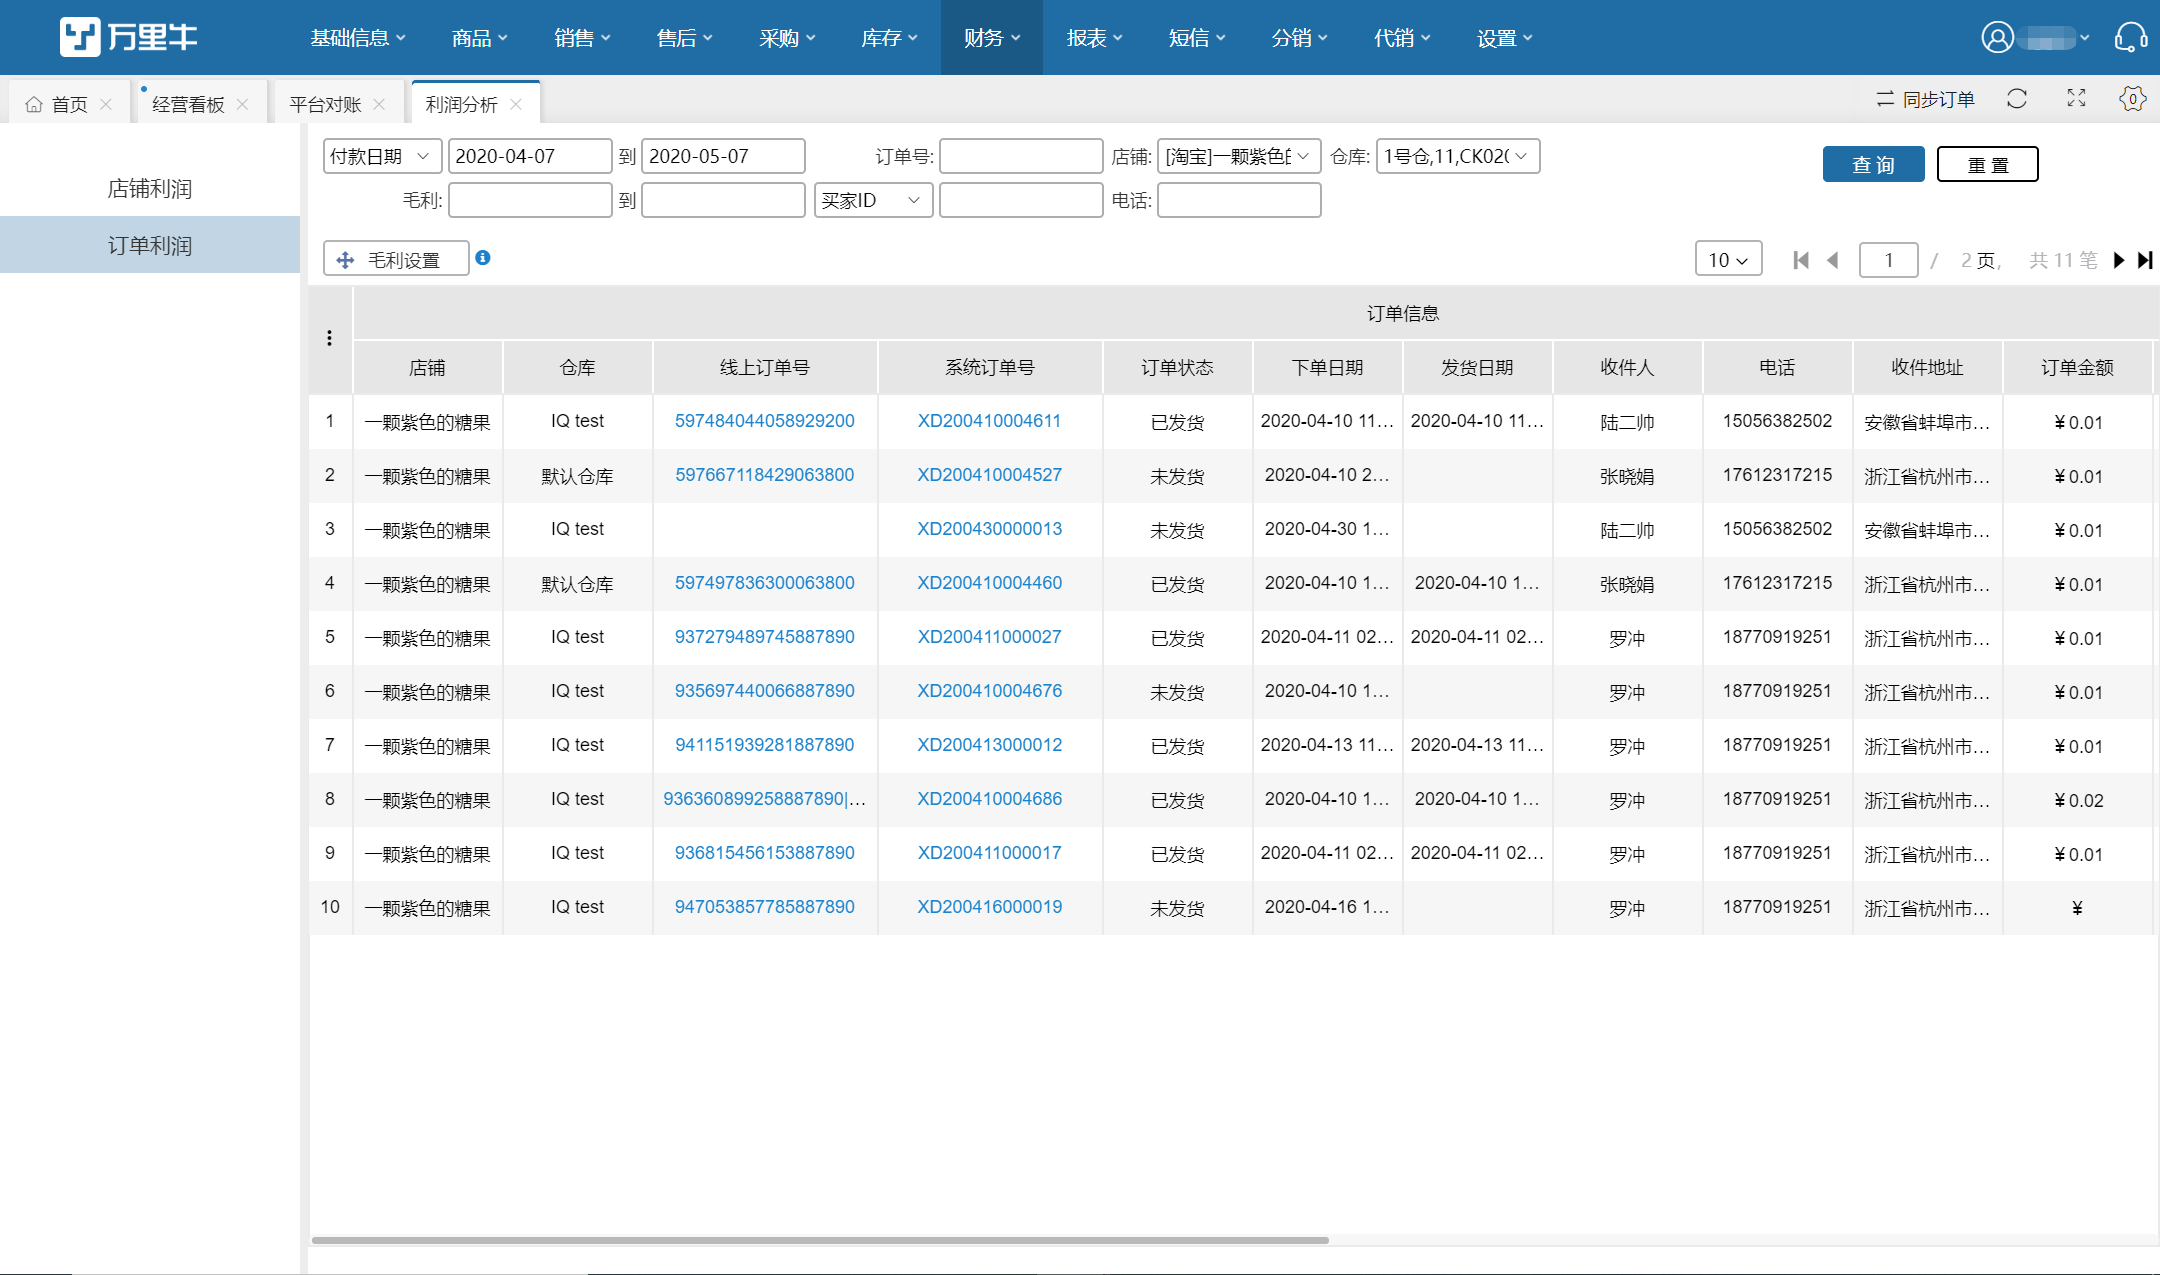Open the 设置 menu
The width and height of the screenshot is (2160, 1275).
click(1504, 38)
